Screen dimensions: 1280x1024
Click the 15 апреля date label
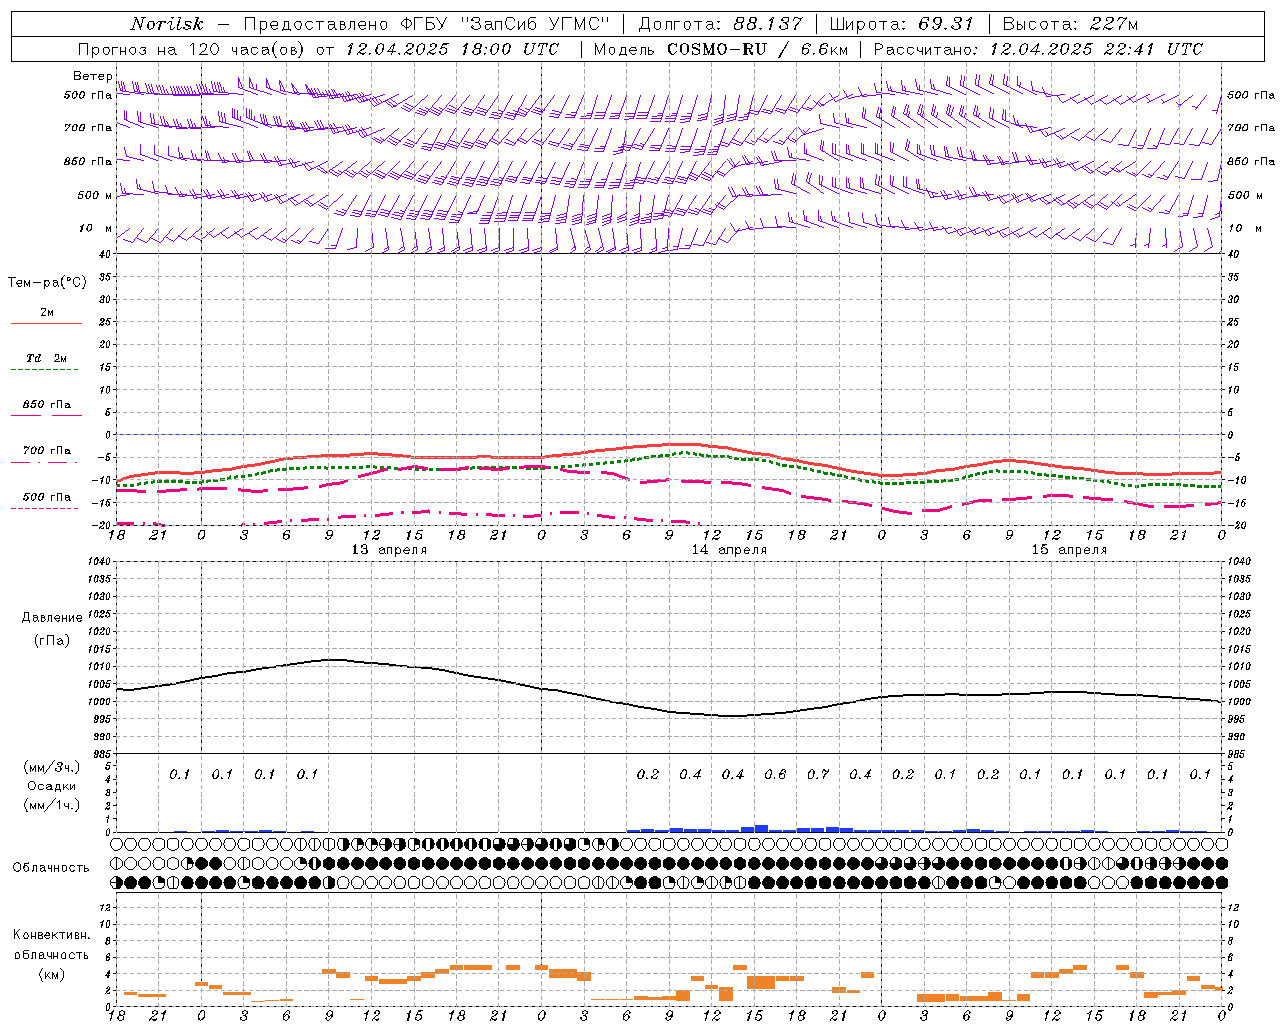coord(1069,550)
